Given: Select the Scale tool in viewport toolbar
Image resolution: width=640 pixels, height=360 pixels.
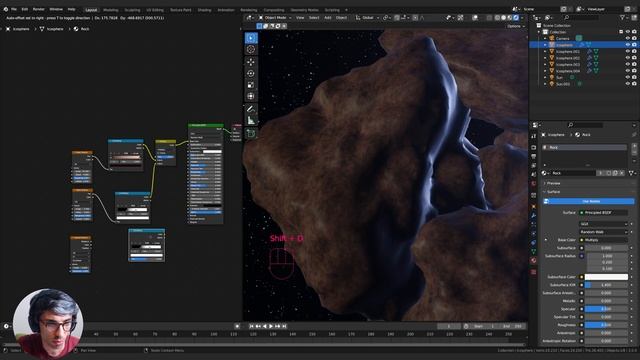Looking at the screenshot, I should pos(251,85).
